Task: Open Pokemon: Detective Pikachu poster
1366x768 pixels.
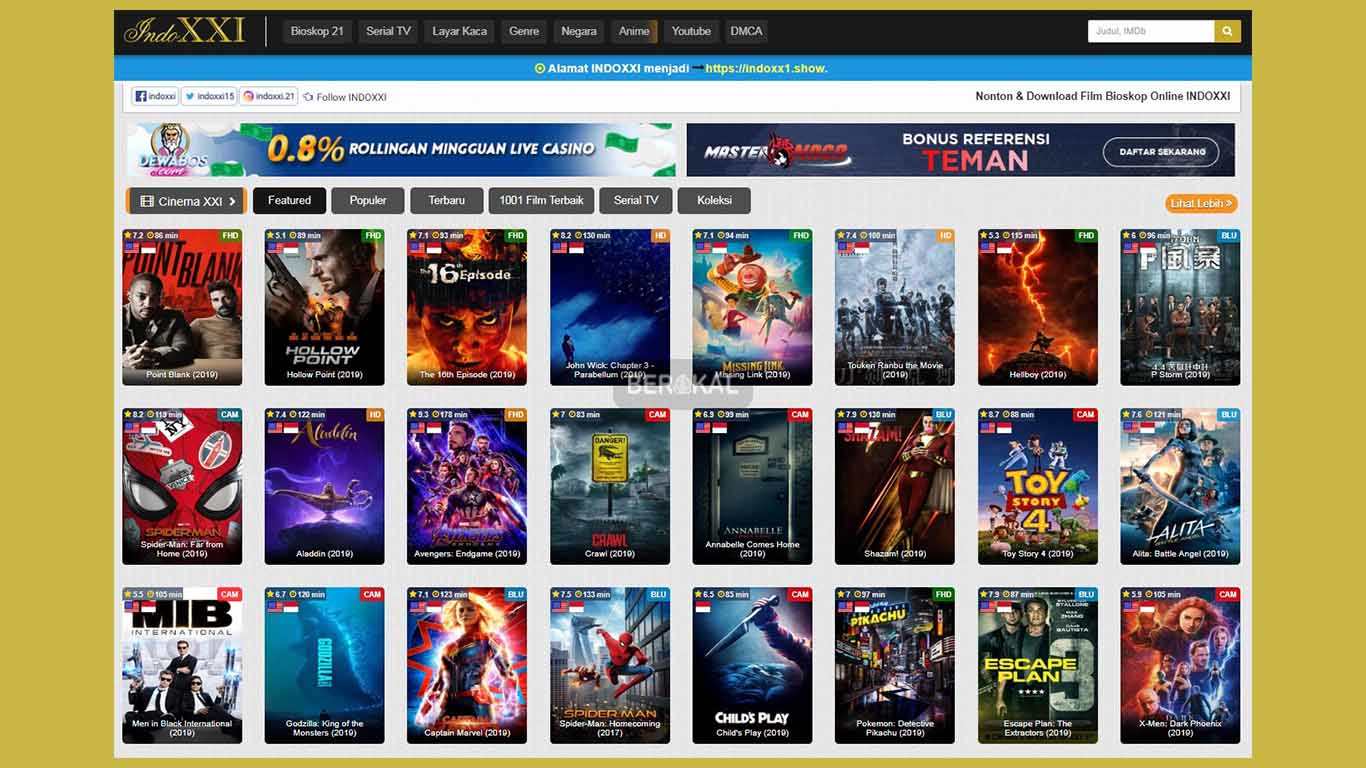Action: pos(895,665)
